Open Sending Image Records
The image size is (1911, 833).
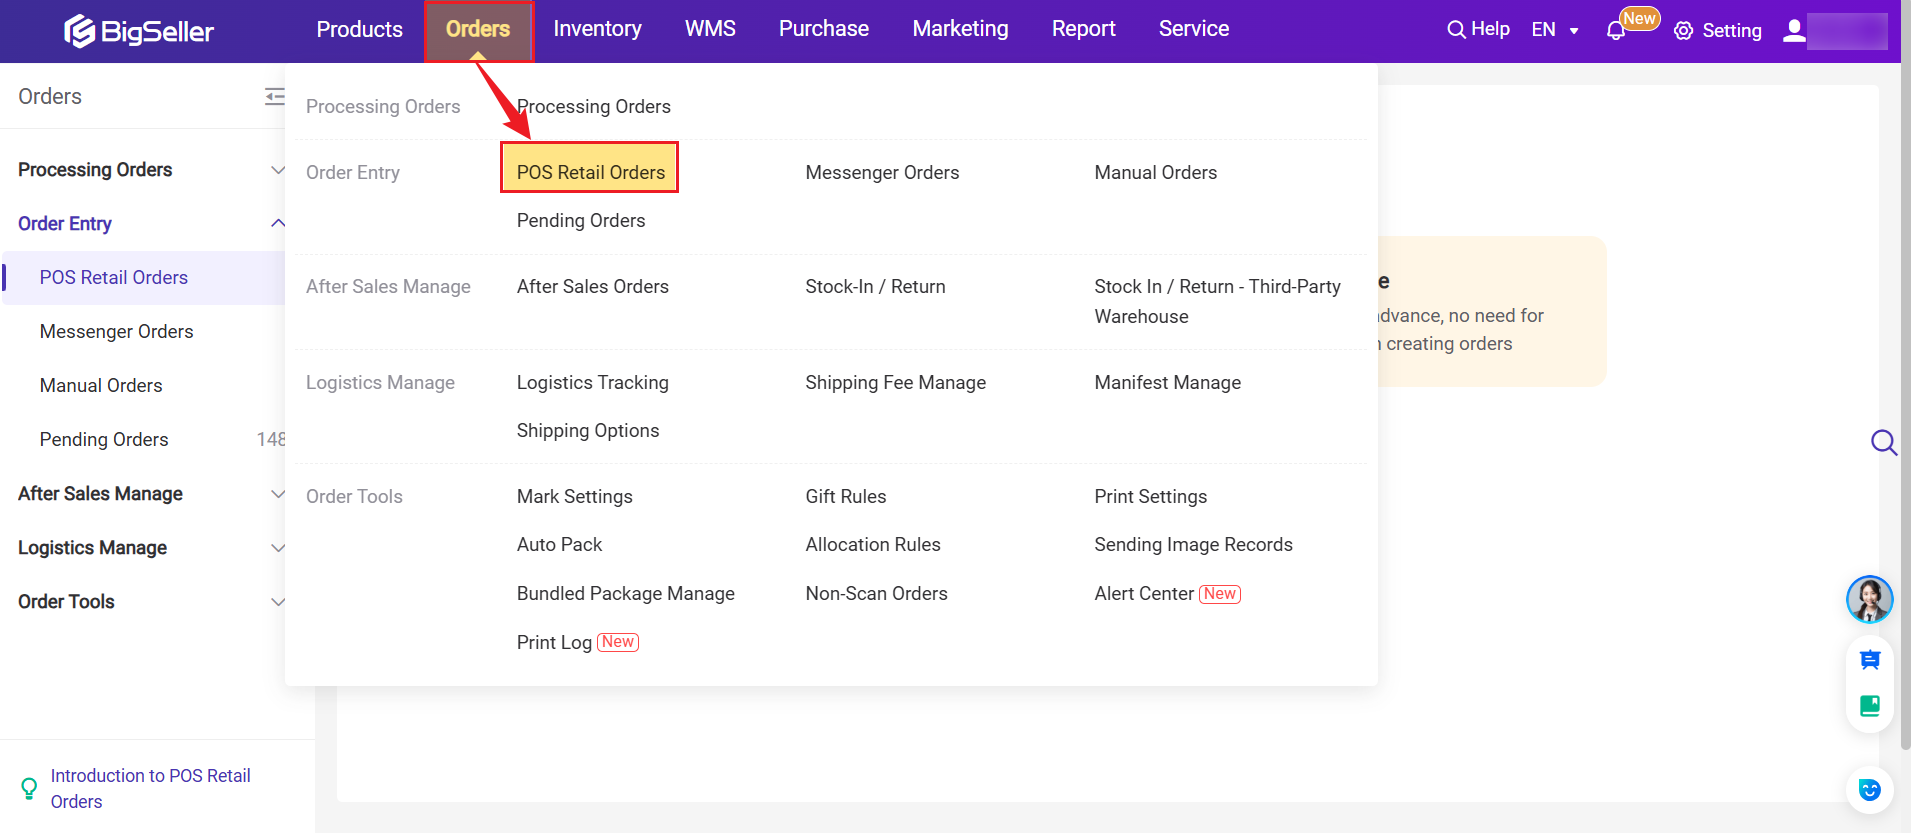[x=1193, y=544]
